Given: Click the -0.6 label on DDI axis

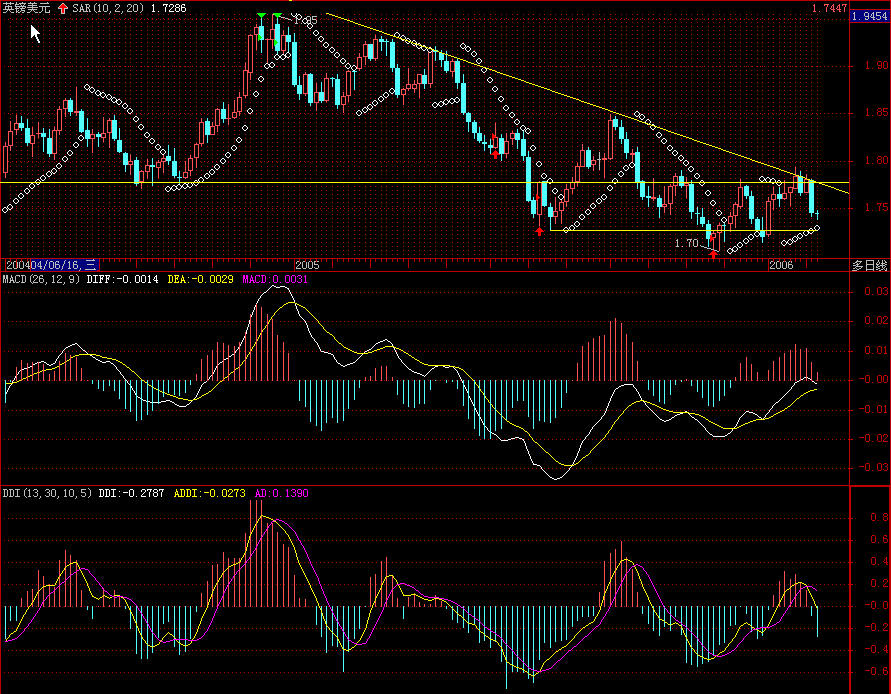Looking at the screenshot, I should click(876, 672).
